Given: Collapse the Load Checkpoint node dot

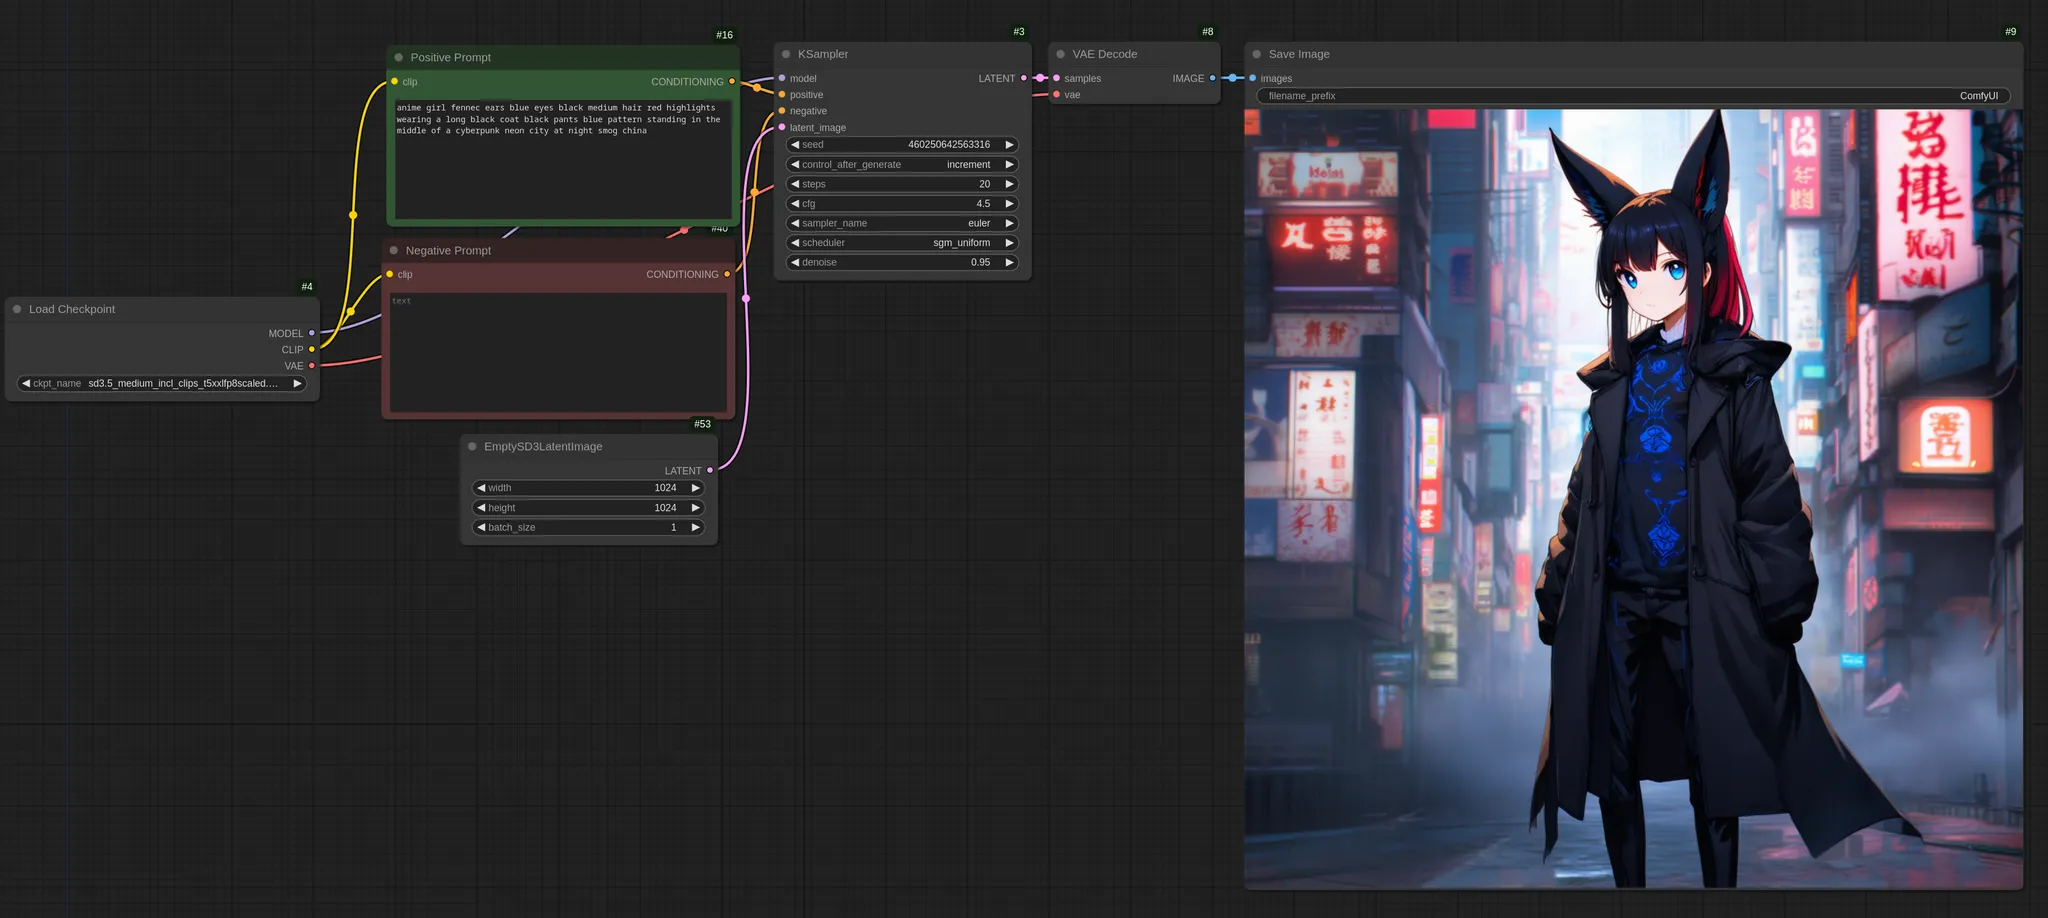Looking at the screenshot, I should click(17, 310).
